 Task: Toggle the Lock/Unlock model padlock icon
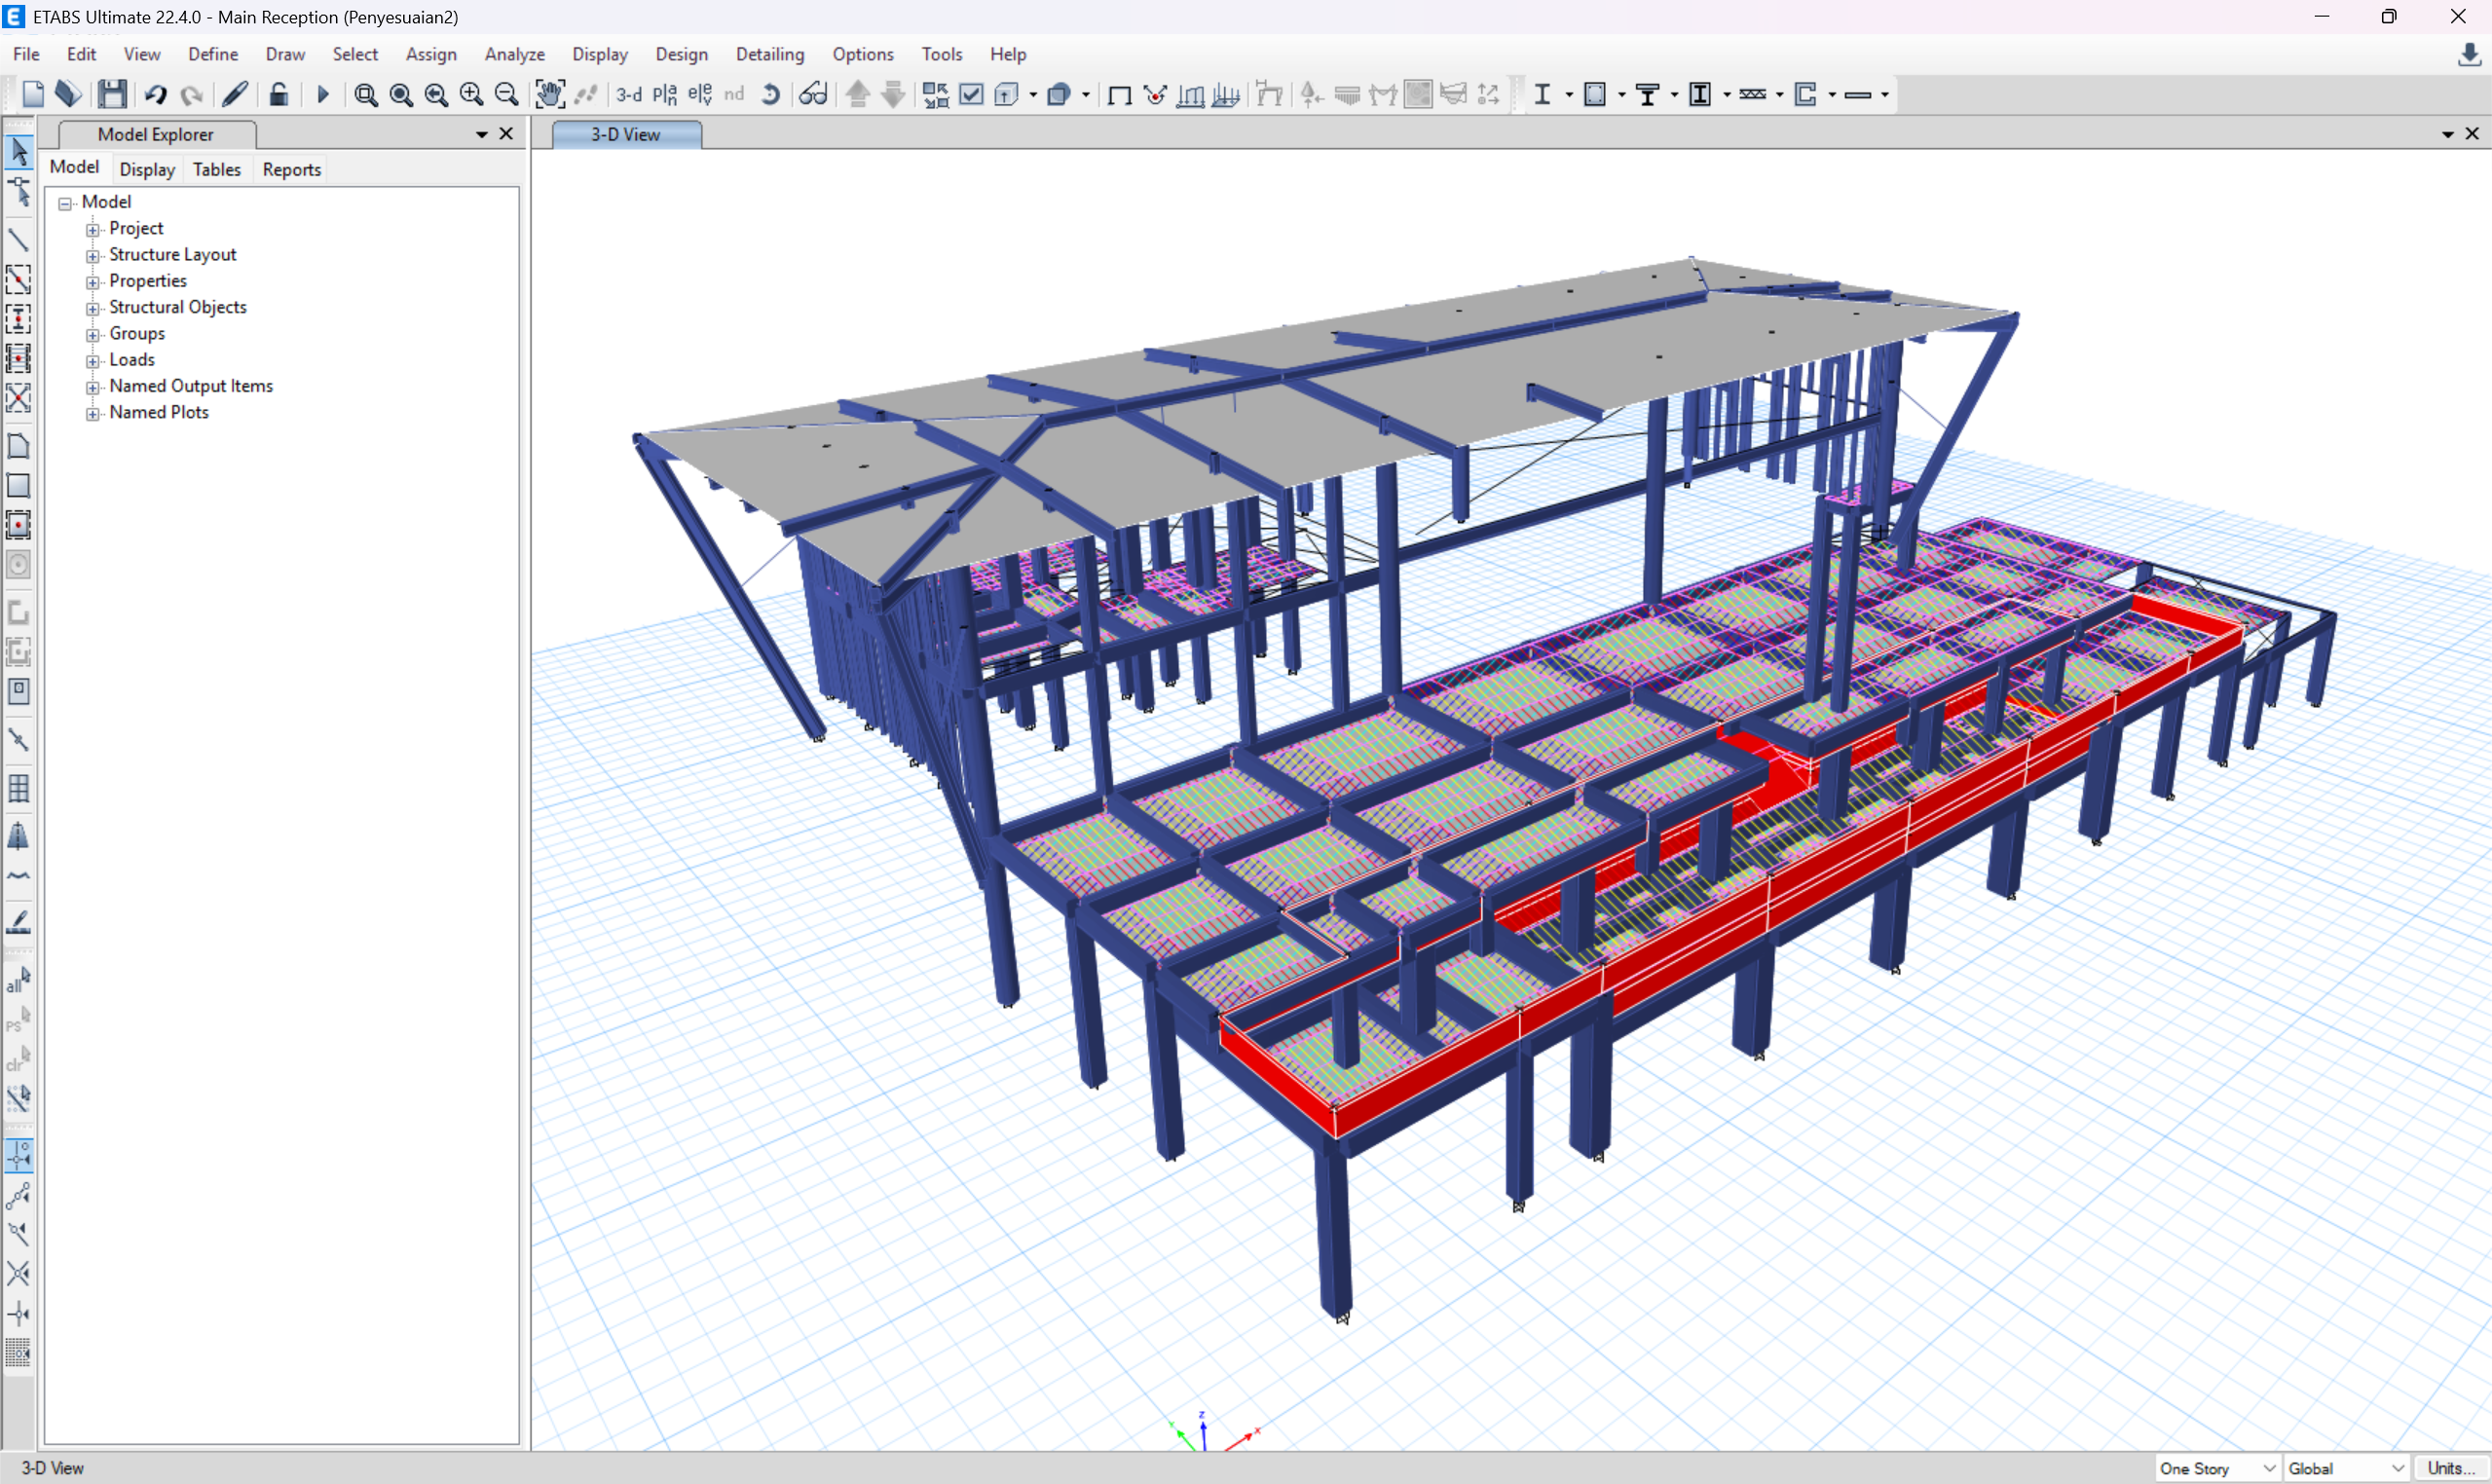click(279, 94)
